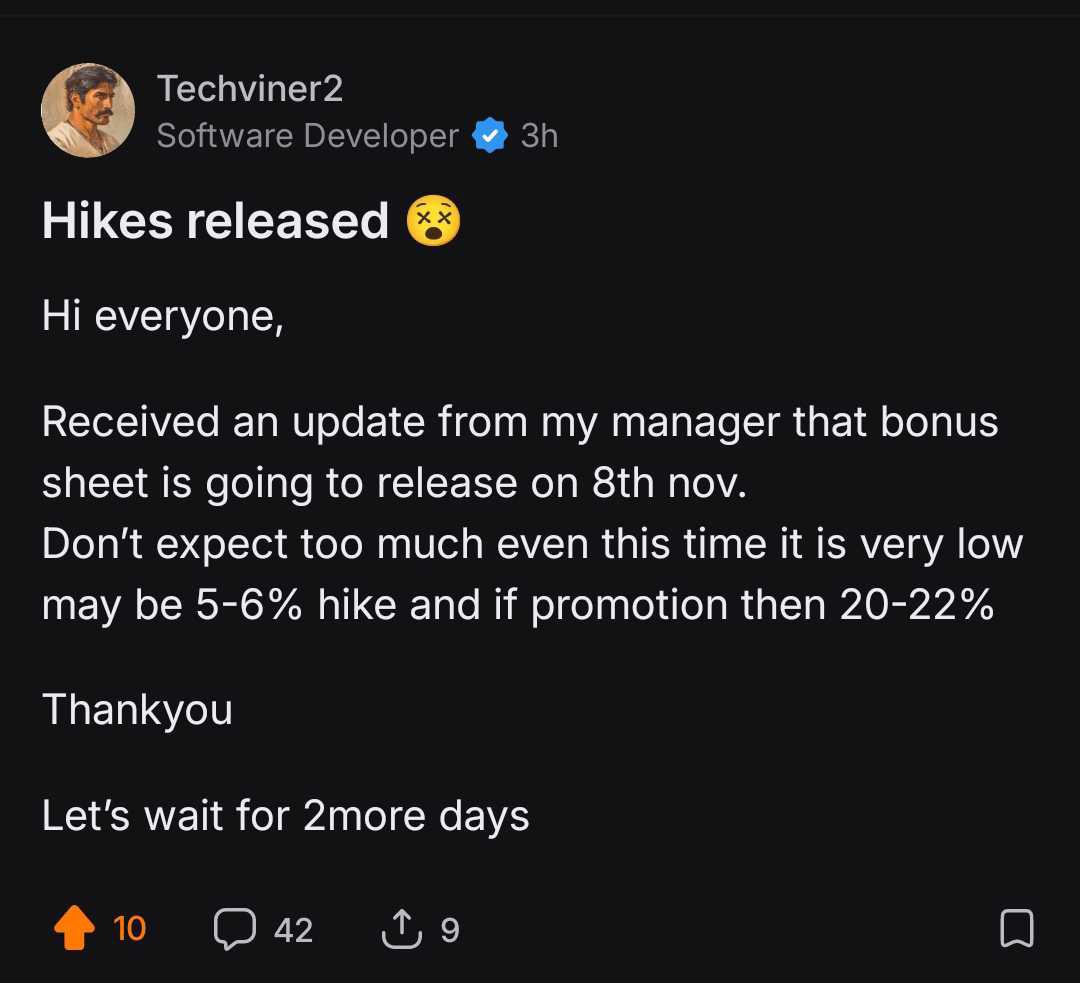Open the "Hikes released" post title
The image size is (1080, 983).
click(x=215, y=221)
